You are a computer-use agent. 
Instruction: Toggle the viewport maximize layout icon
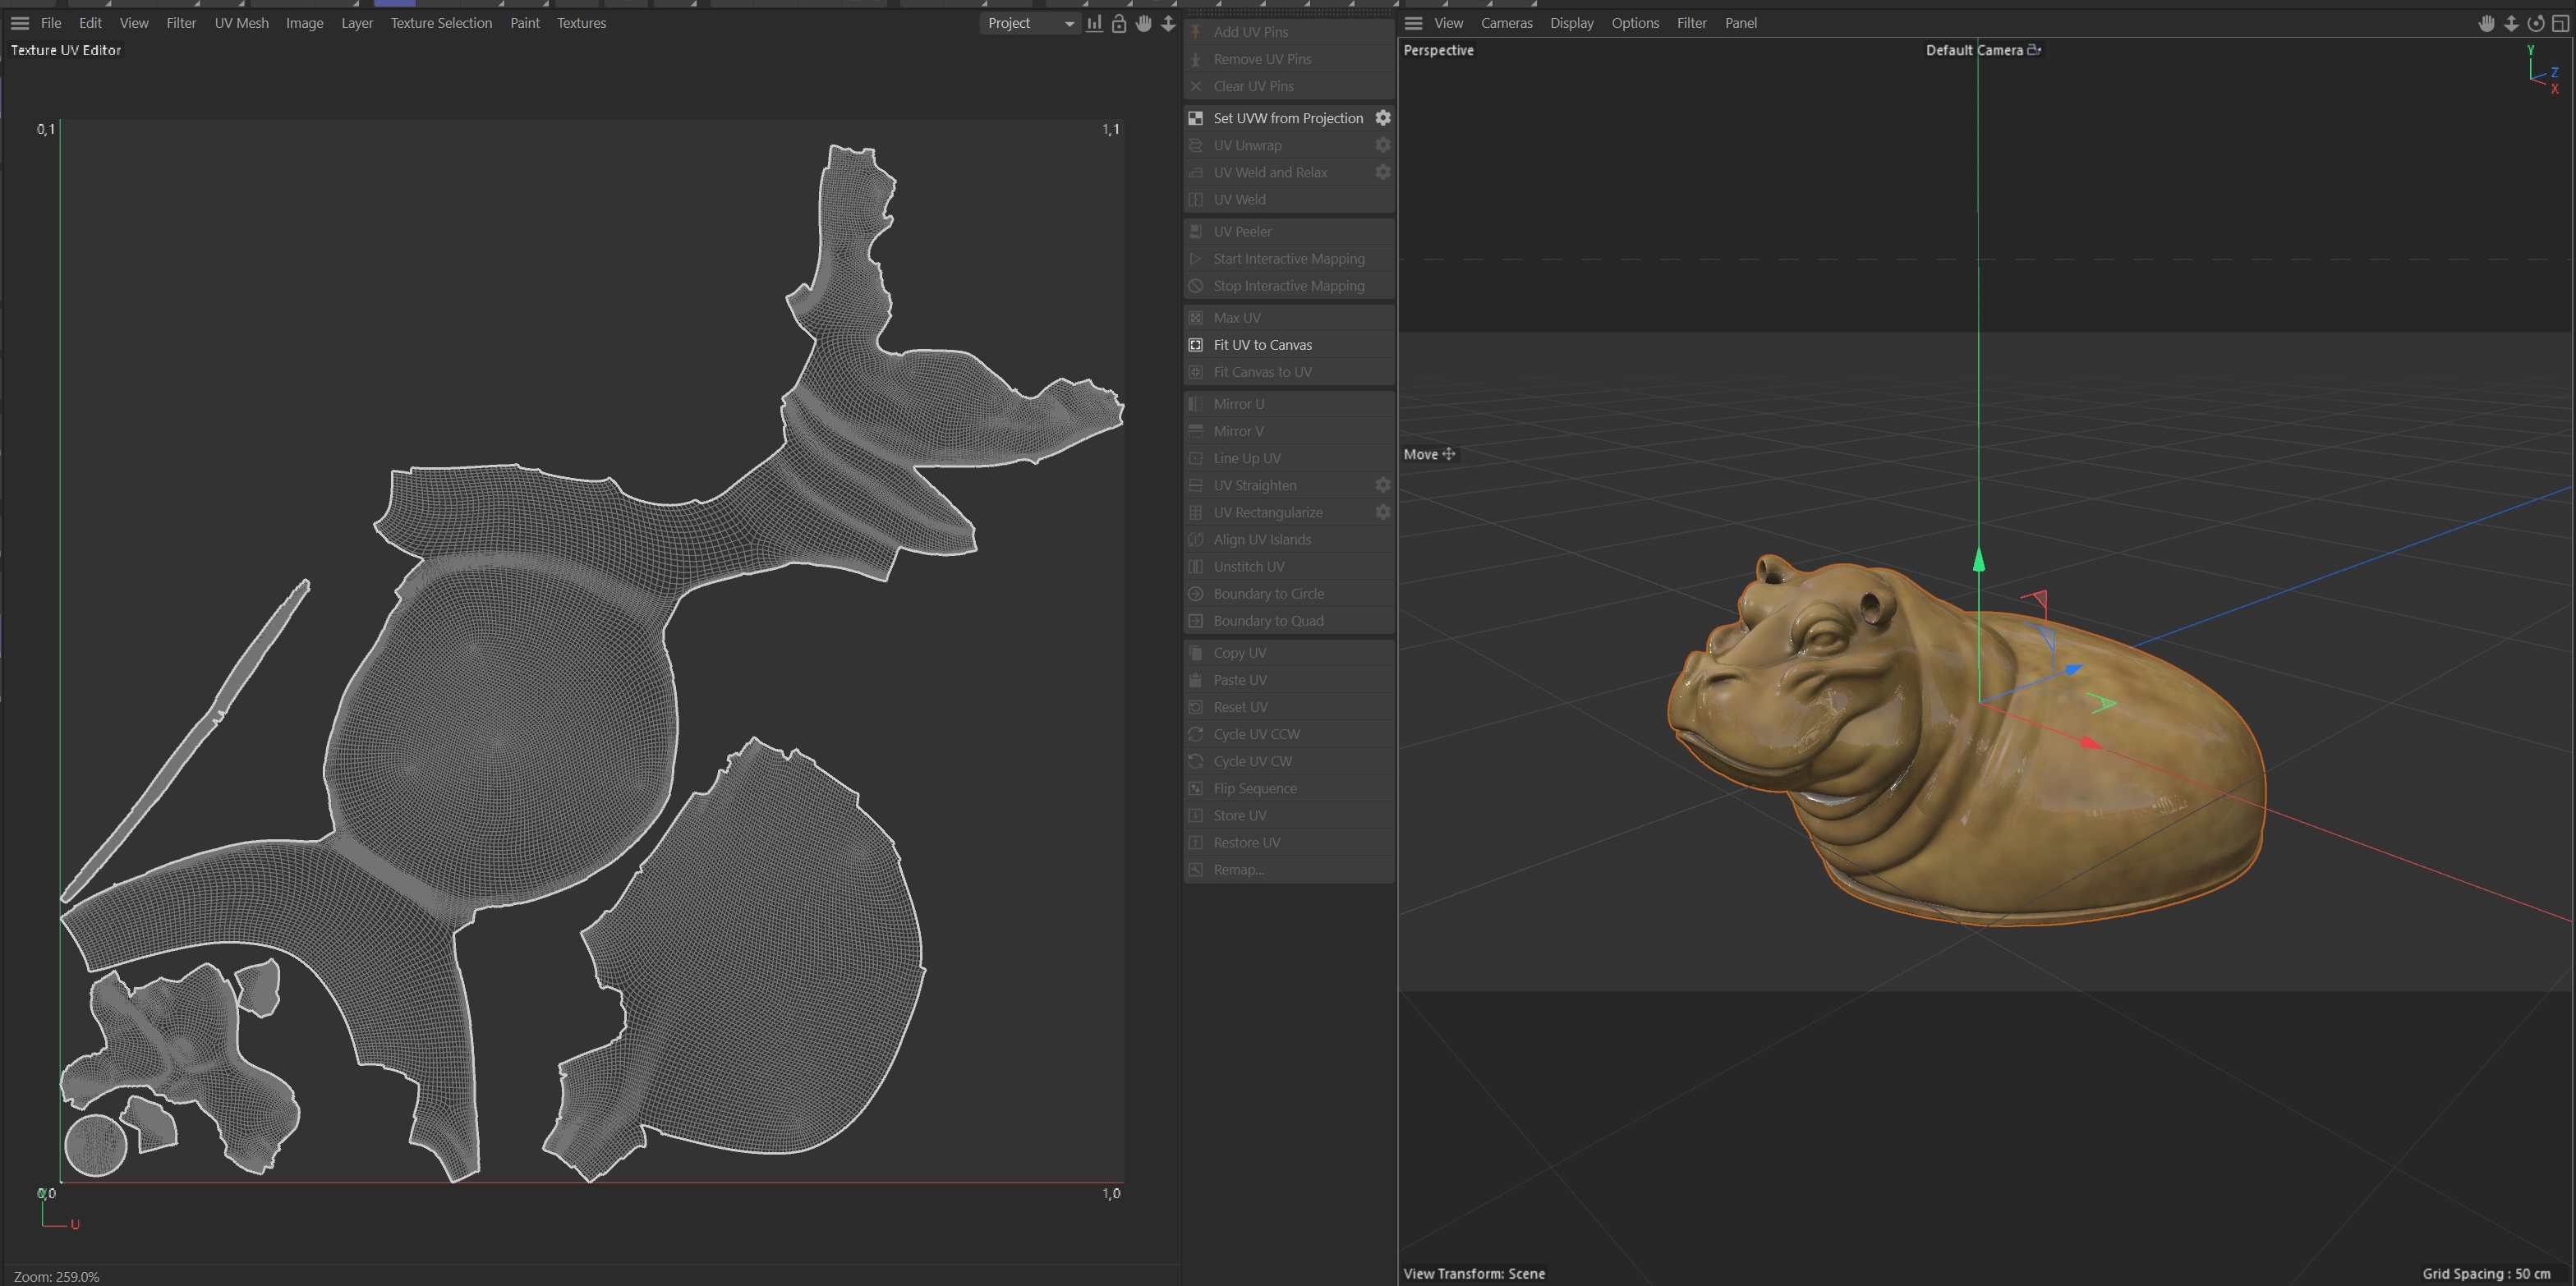[2560, 23]
